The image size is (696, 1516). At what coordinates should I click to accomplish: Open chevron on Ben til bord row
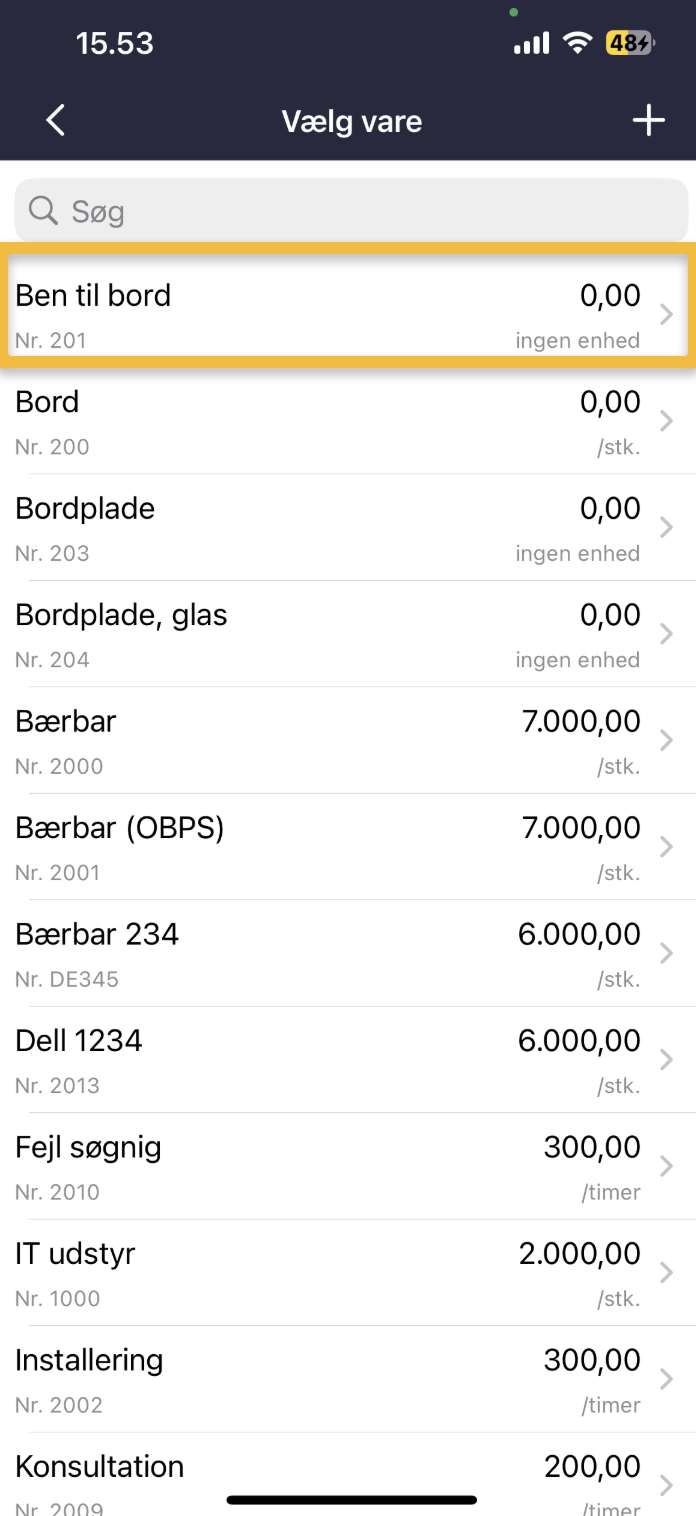tap(666, 315)
